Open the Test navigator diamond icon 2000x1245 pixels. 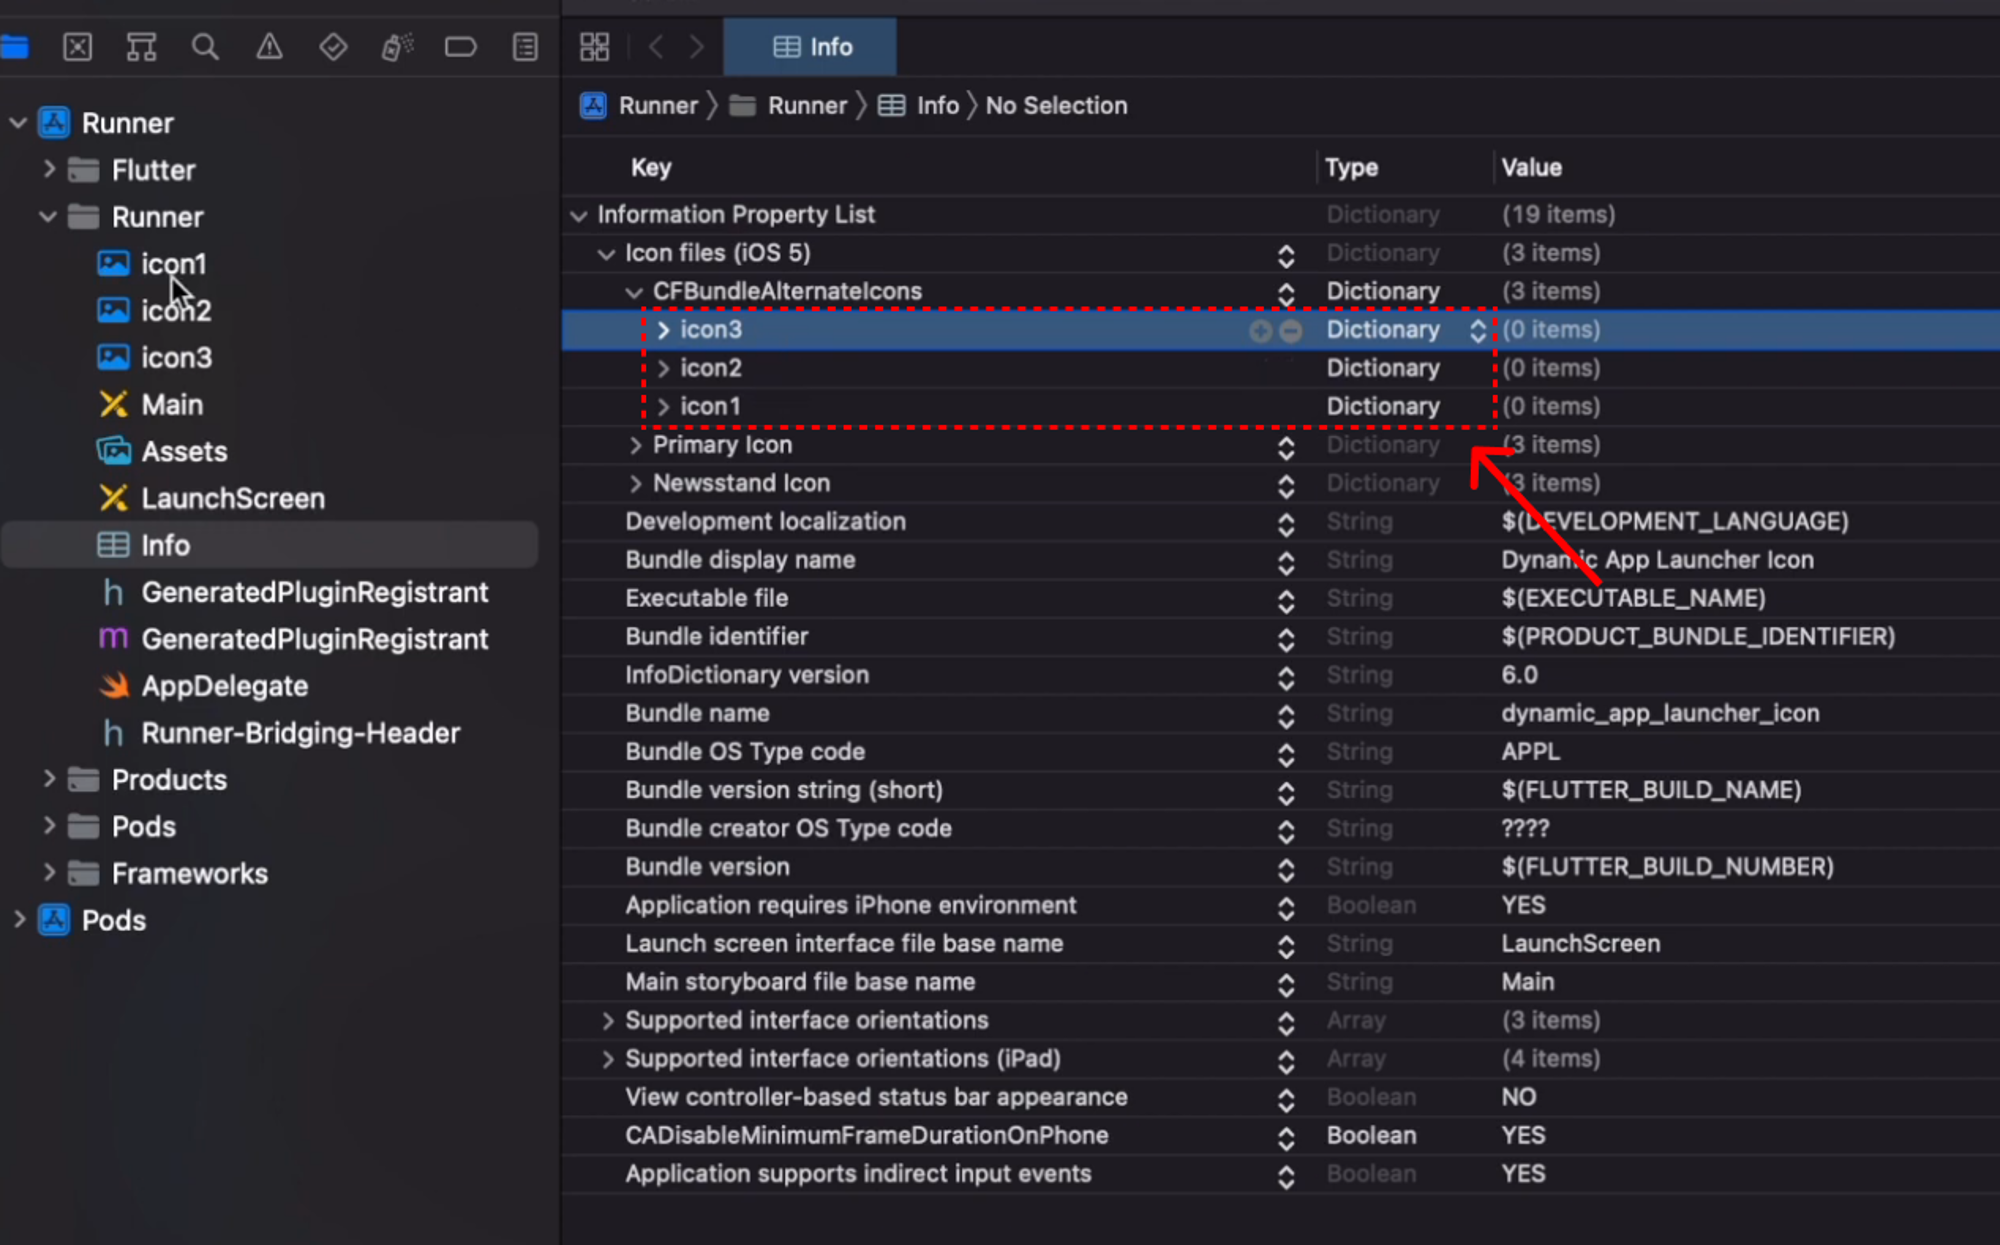click(x=333, y=47)
